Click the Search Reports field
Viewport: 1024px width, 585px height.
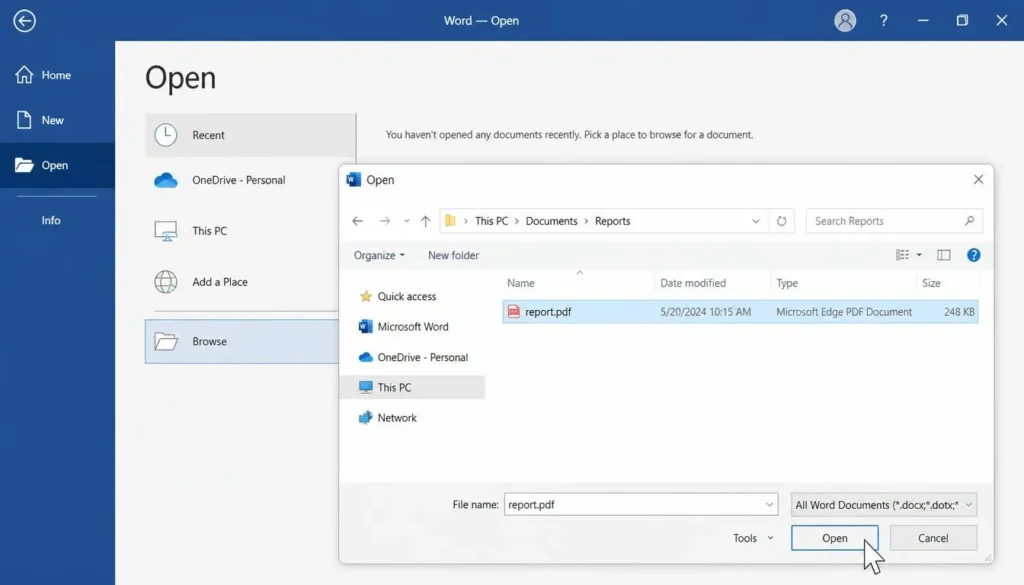(x=894, y=221)
